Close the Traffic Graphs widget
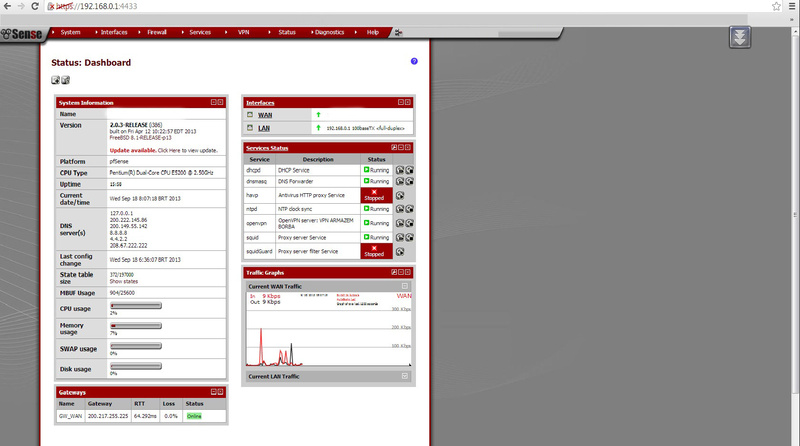The image size is (800, 446). click(x=407, y=272)
